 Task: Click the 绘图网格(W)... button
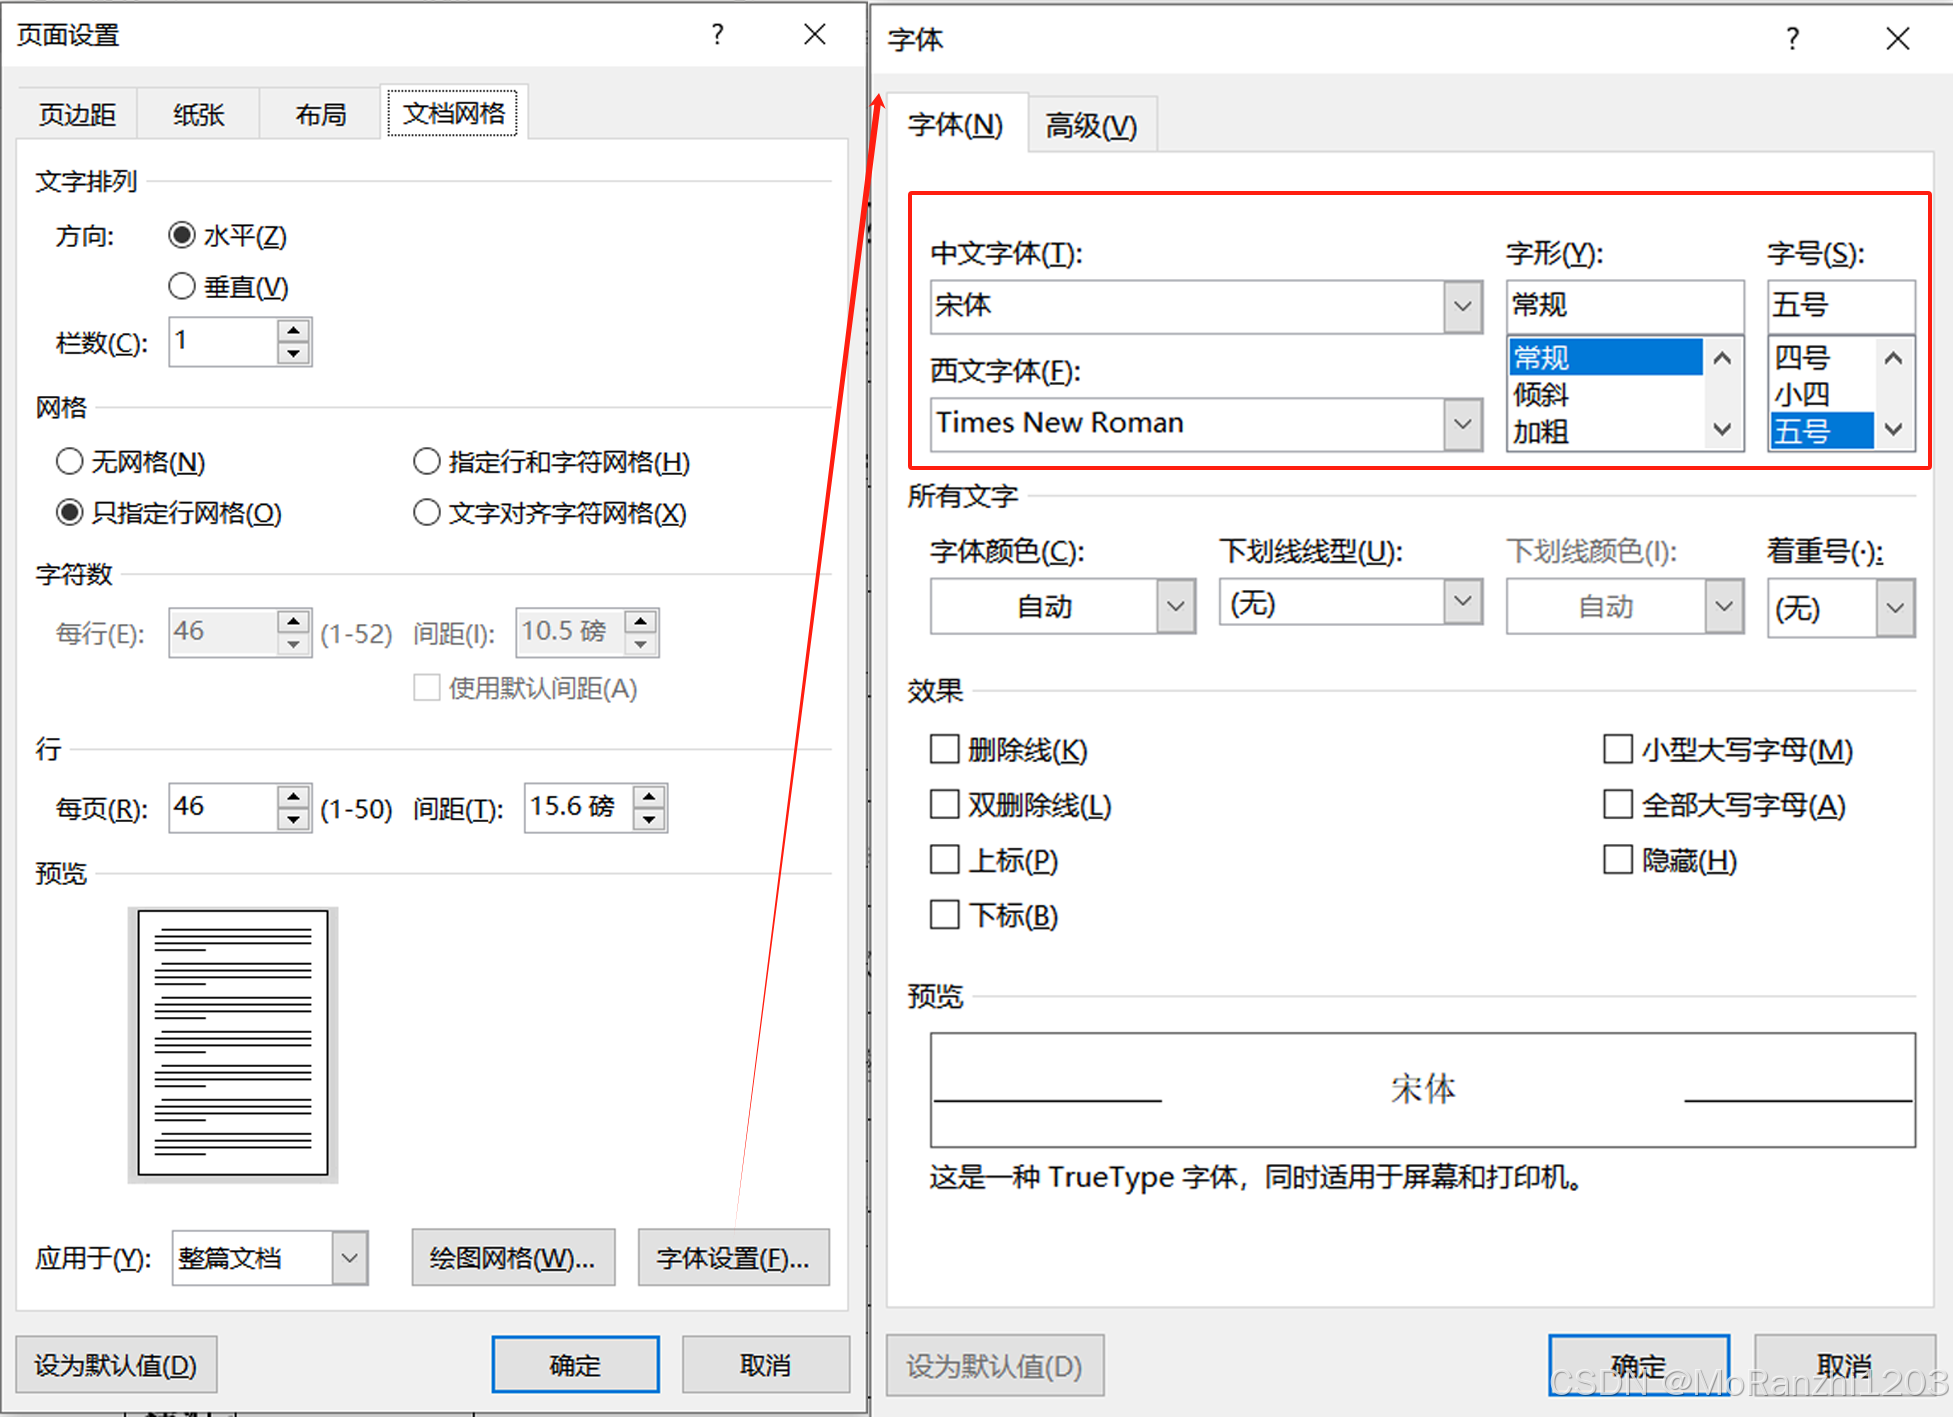(512, 1258)
